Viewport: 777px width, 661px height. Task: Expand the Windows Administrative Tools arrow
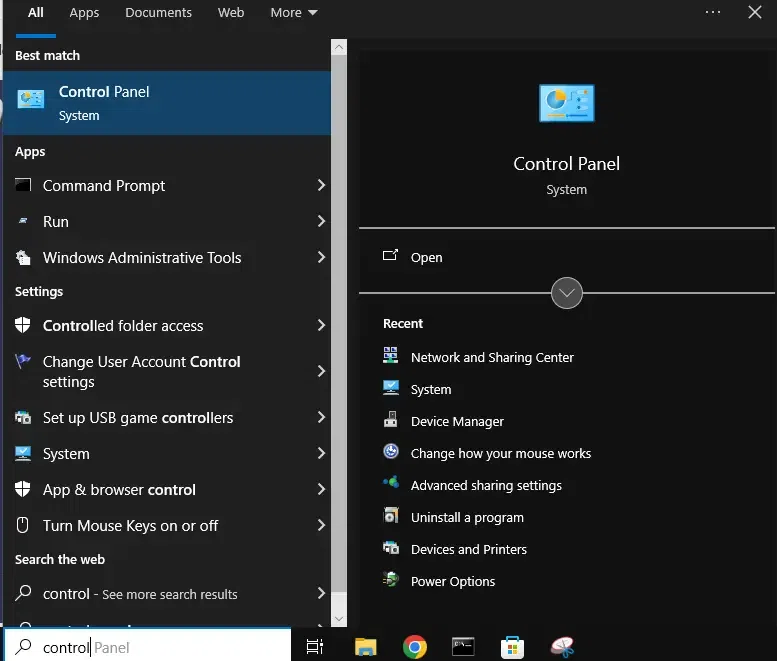coord(321,257)
